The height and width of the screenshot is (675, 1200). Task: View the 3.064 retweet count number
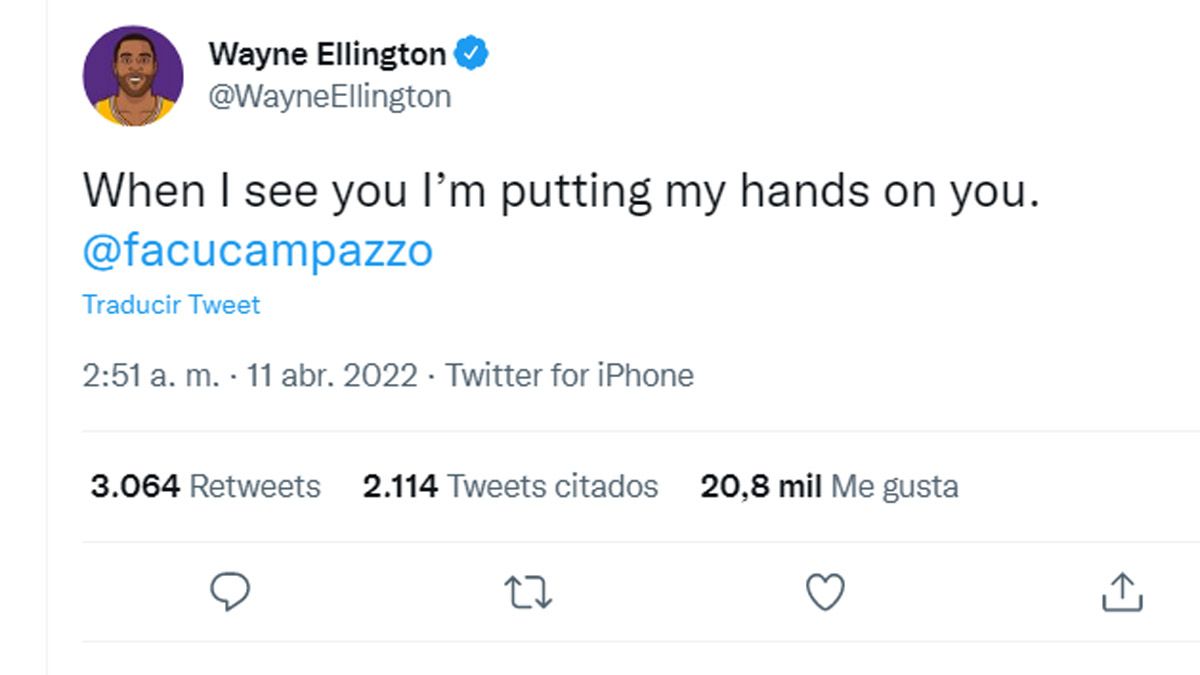click(x=135, y=487)
